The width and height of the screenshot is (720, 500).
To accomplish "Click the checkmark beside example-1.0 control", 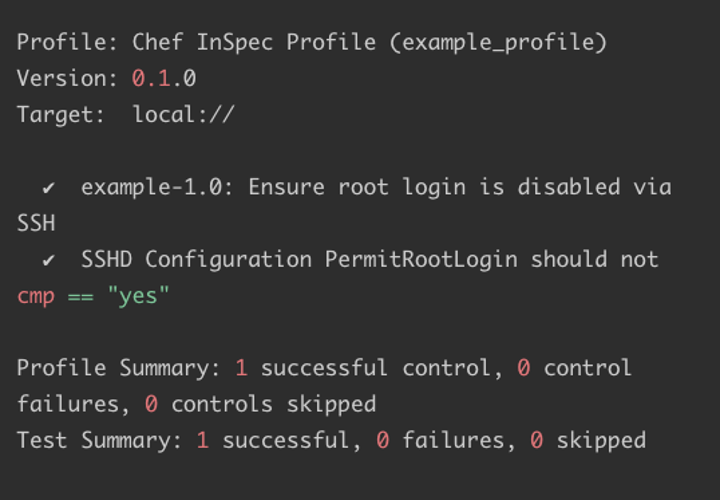I will 48,188.
